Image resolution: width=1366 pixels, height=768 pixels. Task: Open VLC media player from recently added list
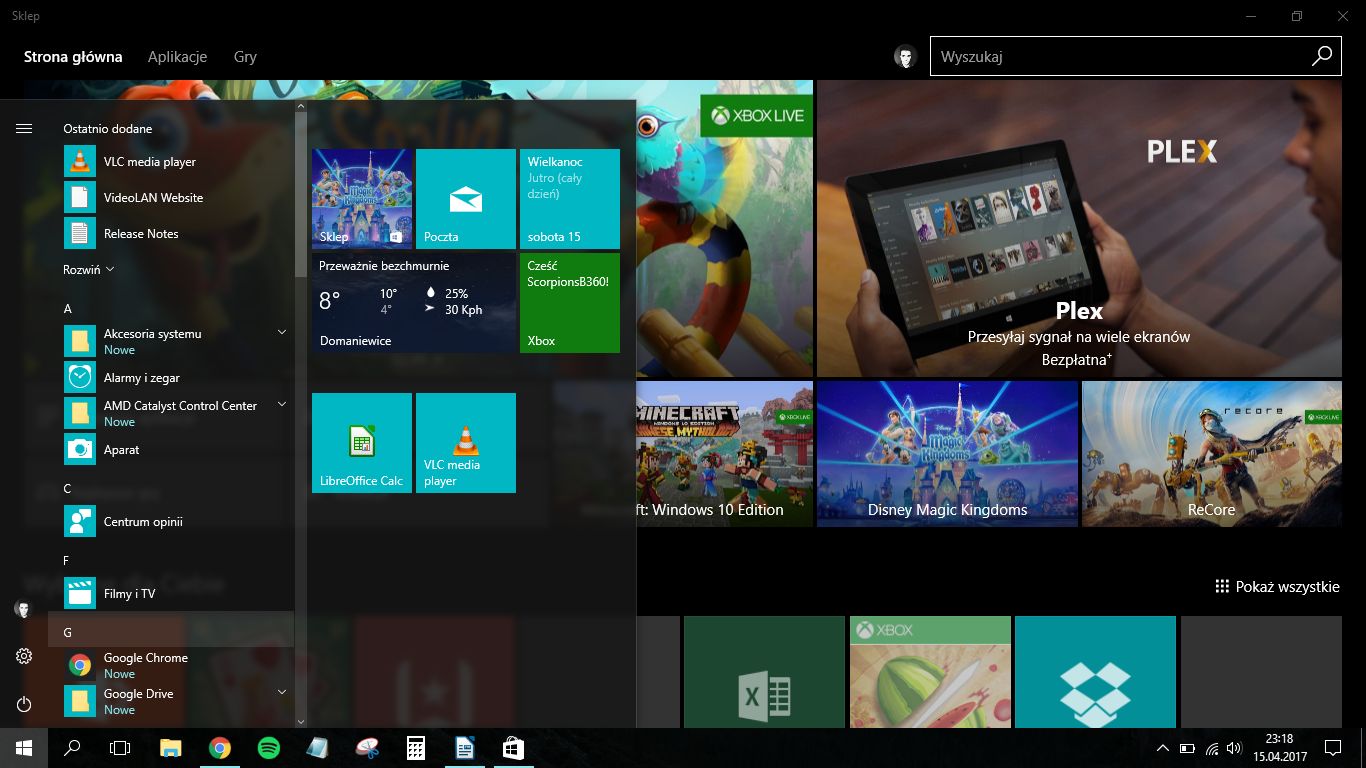tap(170, 162)
